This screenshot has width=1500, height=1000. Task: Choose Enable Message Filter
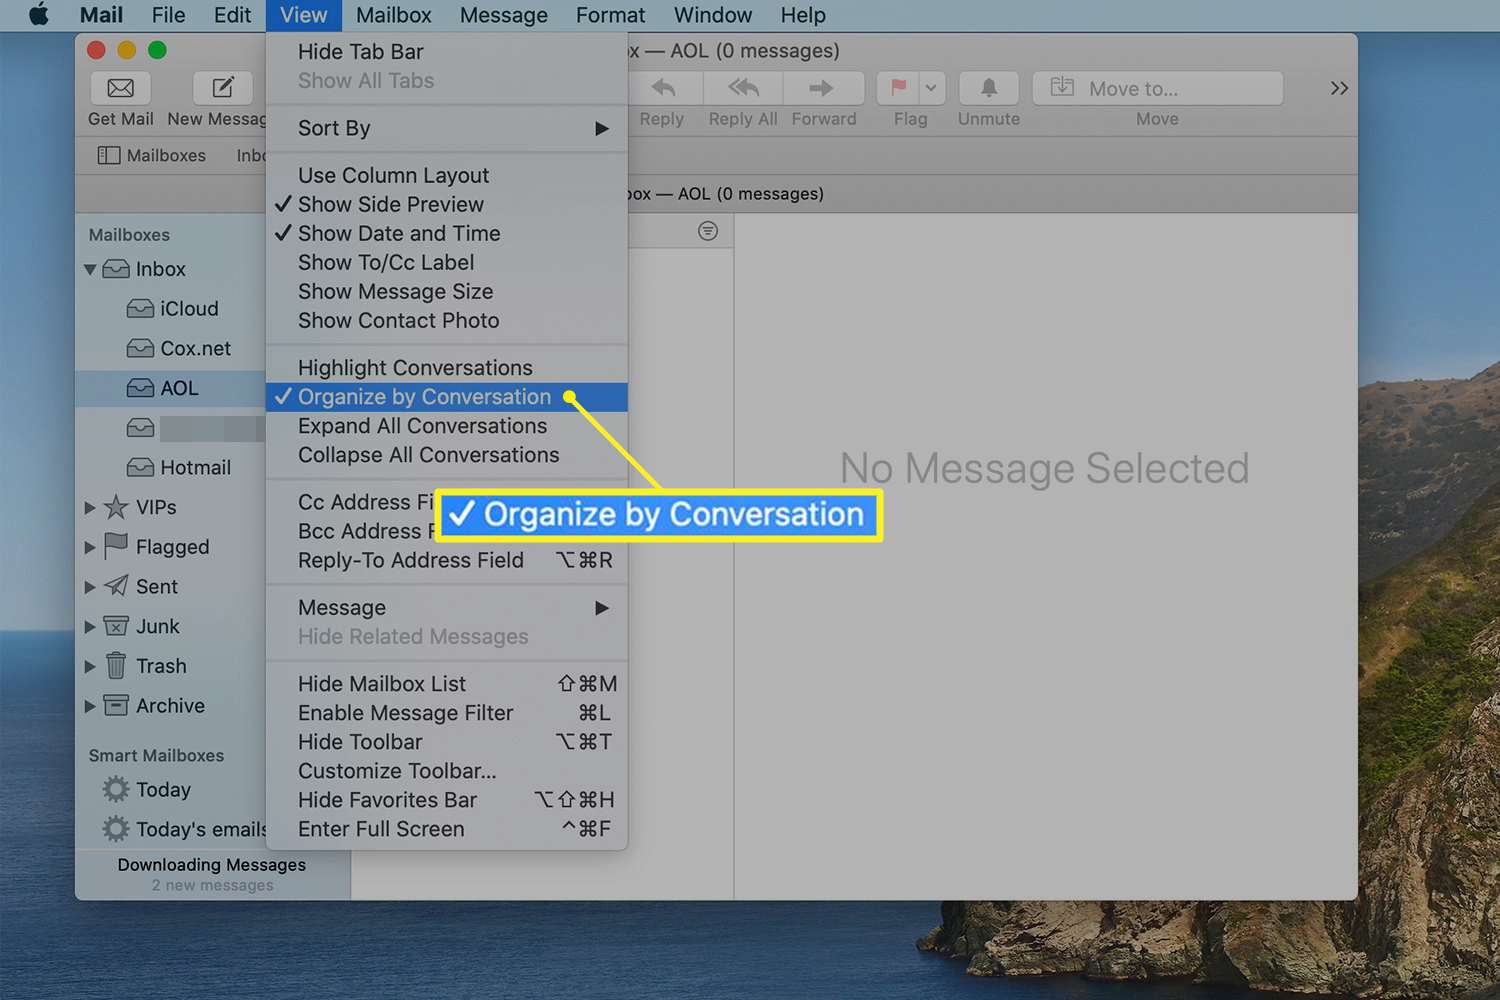point(447,713)
